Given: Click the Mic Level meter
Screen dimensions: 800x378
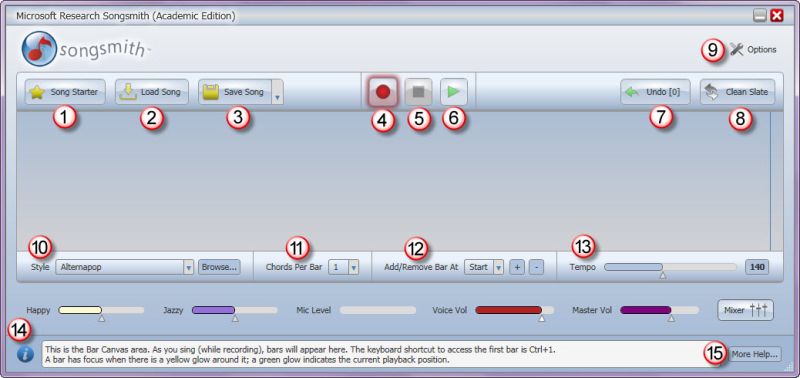Looking at the screenshot, I should [378, 310].
